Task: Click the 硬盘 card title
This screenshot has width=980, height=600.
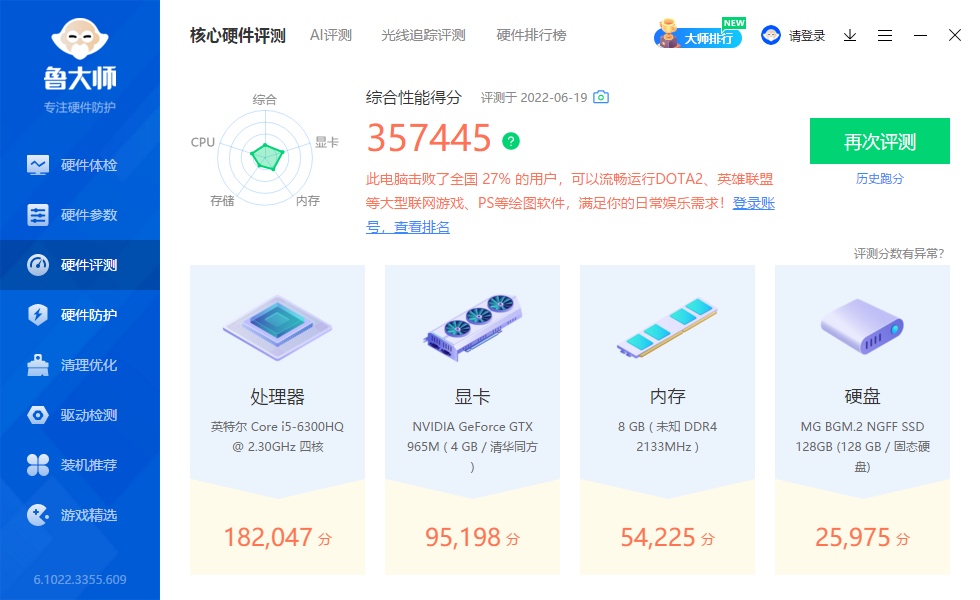Action: (x=862, y=396)
